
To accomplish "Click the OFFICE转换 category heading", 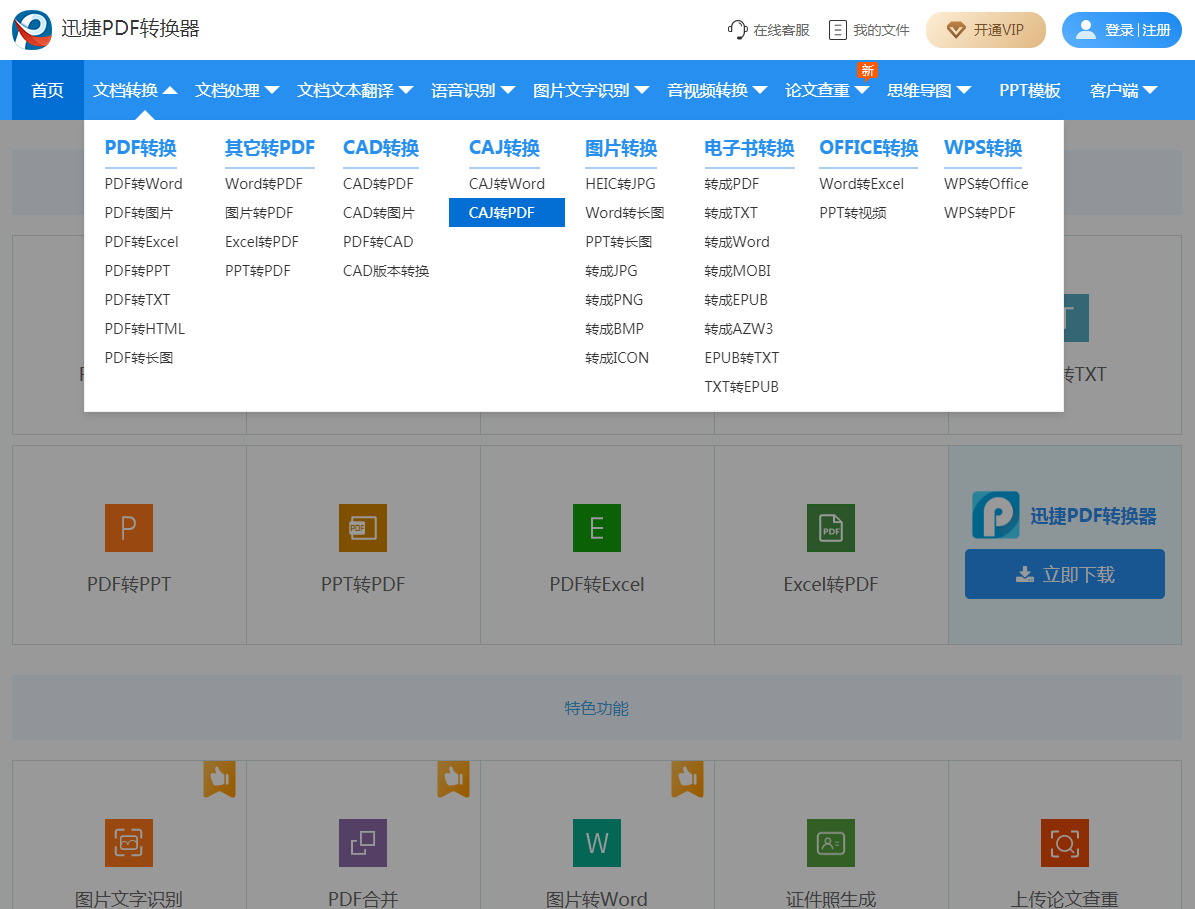I will coord(869,148).
